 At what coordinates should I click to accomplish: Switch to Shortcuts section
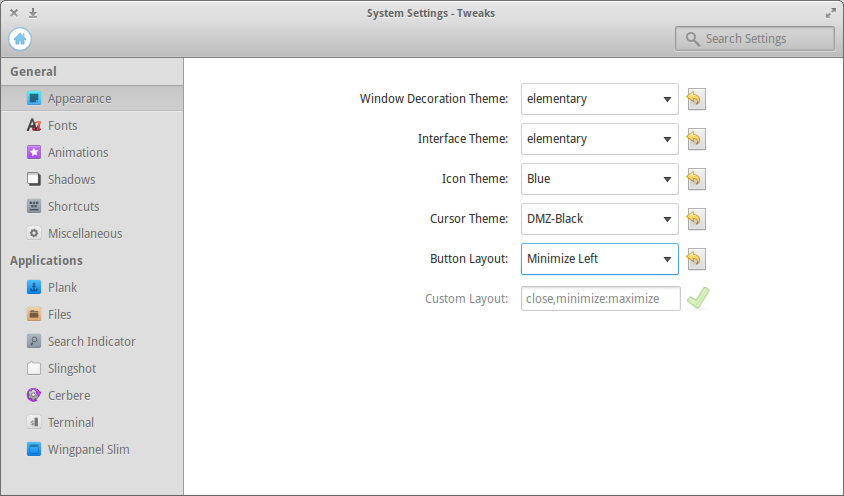click(92, 206)
